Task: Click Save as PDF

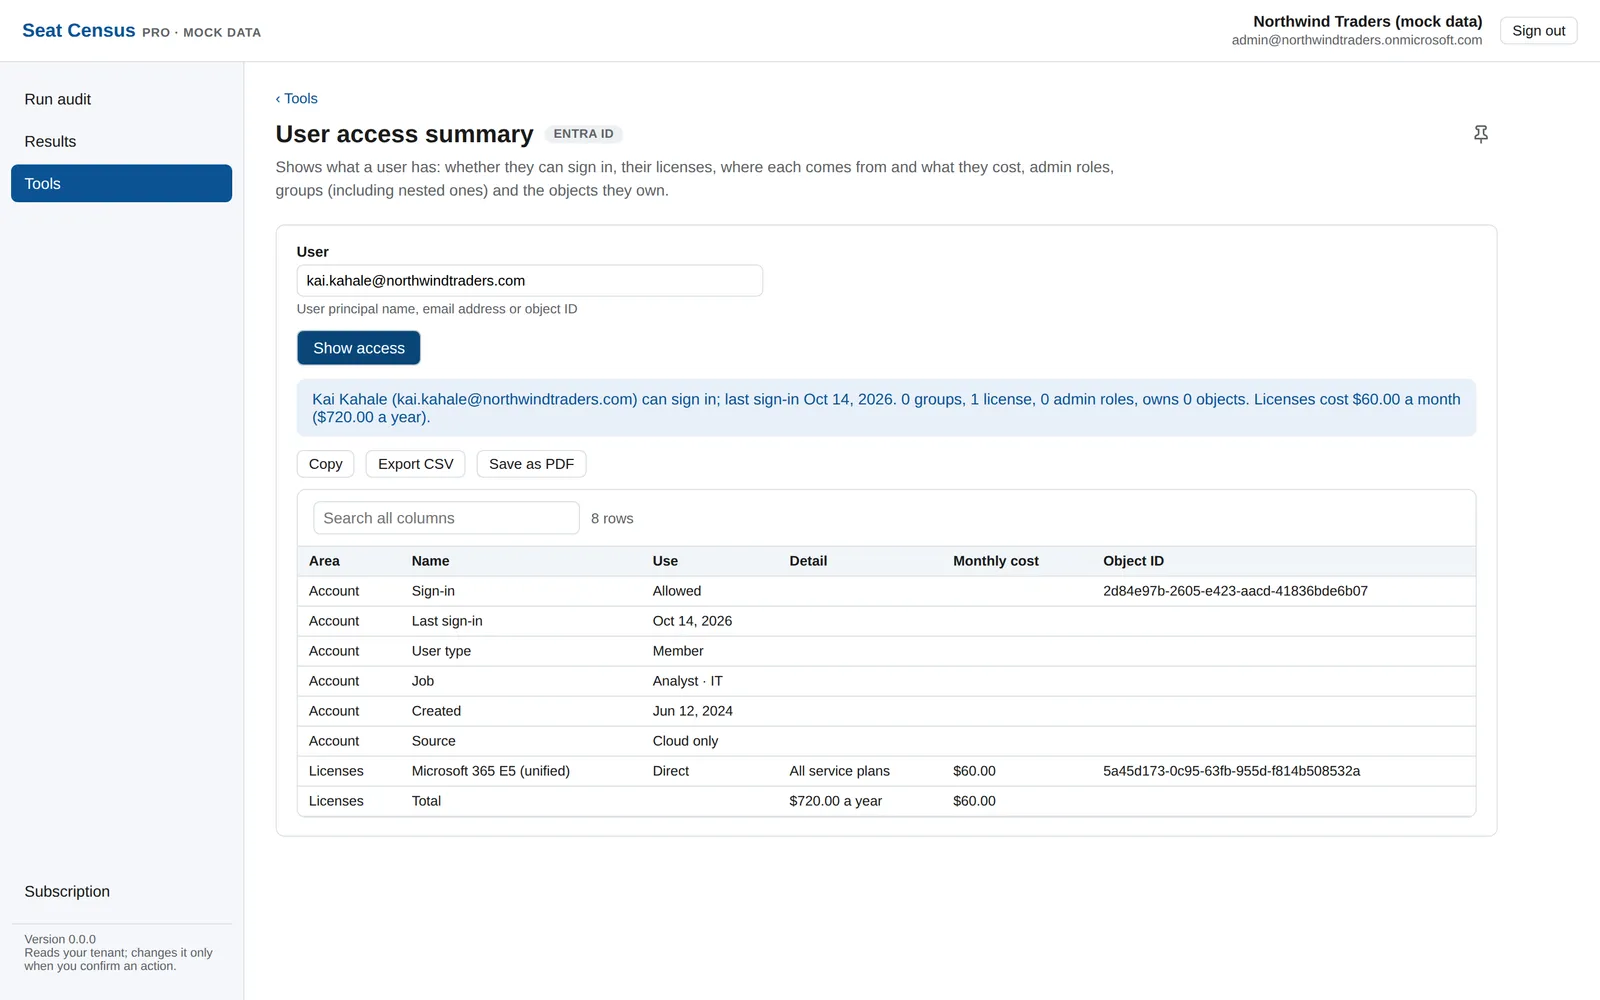Action: point(531,464)
